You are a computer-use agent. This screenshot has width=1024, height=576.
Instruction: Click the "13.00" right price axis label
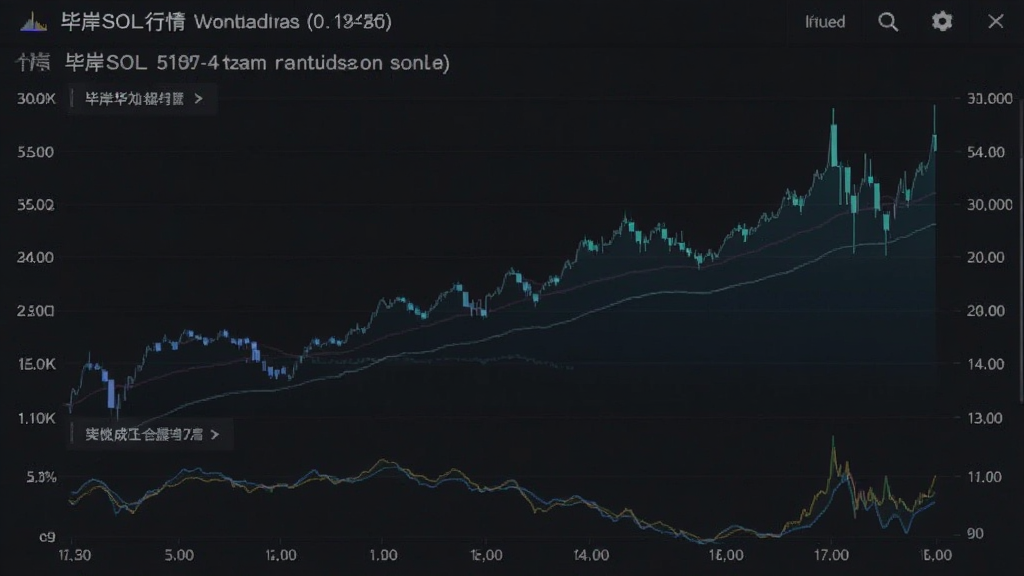(985, 418)
